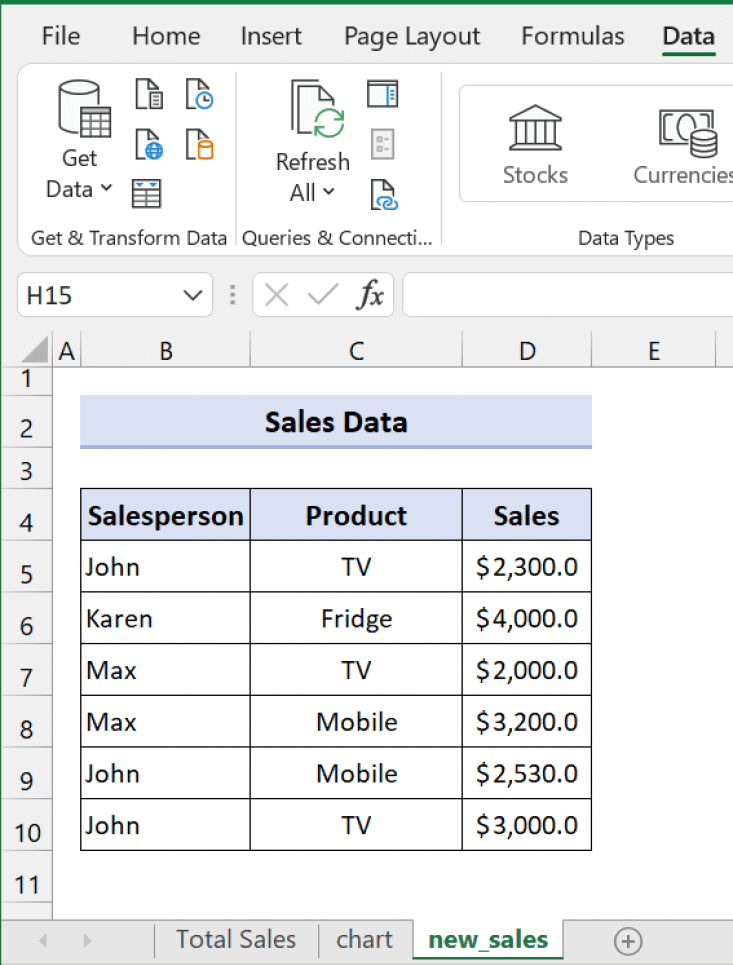Click the Existing Connections icon
The width and height of the screenshot is (733, 965).
coord(200,146)
